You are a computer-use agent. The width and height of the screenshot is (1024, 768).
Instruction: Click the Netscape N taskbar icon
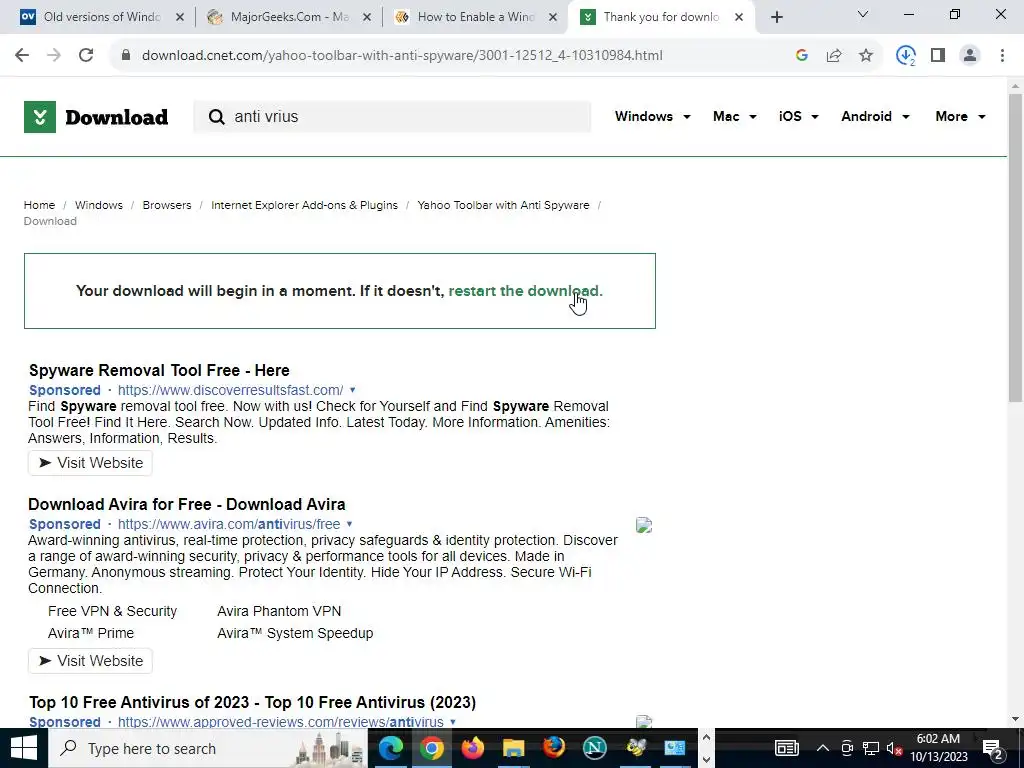[594, 748]
